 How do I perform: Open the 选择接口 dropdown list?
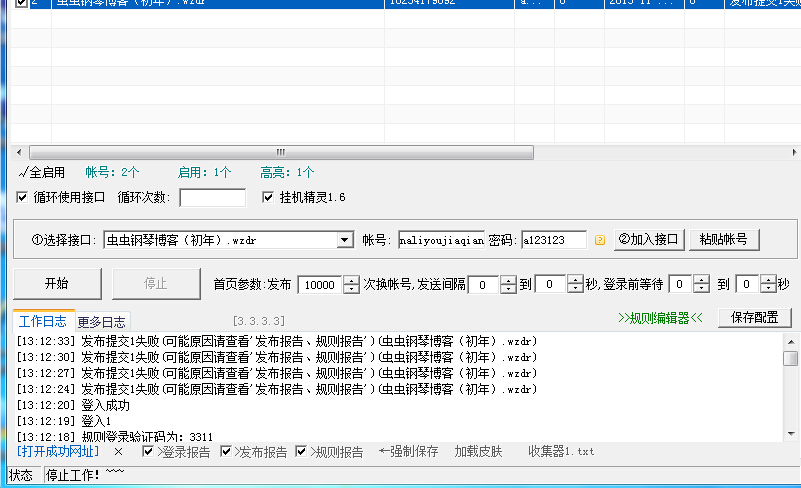345,240
